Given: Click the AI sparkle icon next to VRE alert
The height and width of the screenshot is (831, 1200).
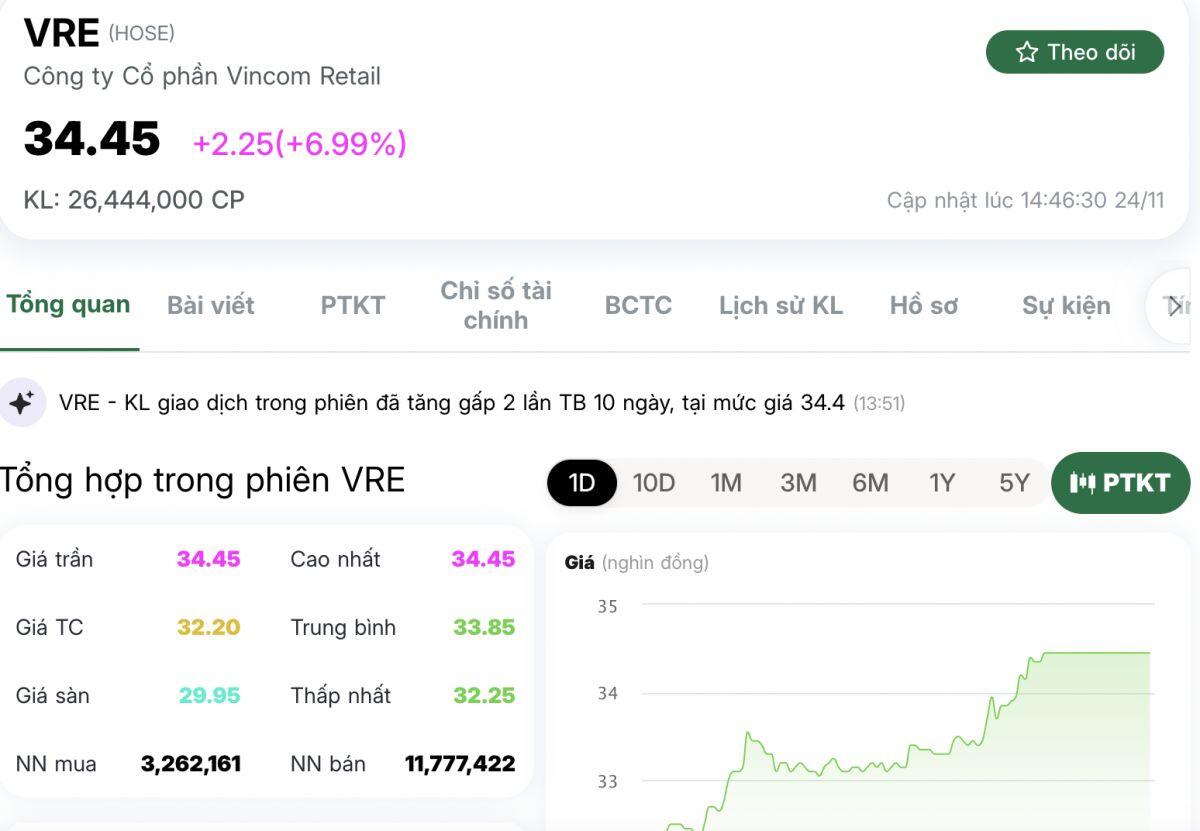Looking at the screenshot, I should pos(23,401).
